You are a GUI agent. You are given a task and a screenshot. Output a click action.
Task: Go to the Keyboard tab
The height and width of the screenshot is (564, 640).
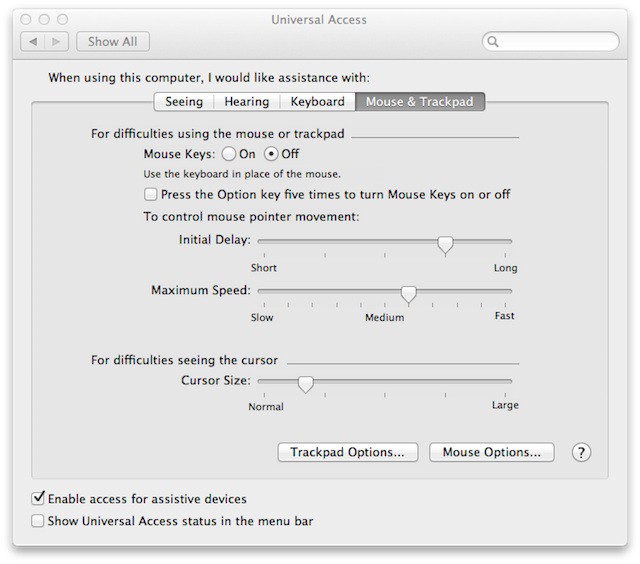click(317, 102)
